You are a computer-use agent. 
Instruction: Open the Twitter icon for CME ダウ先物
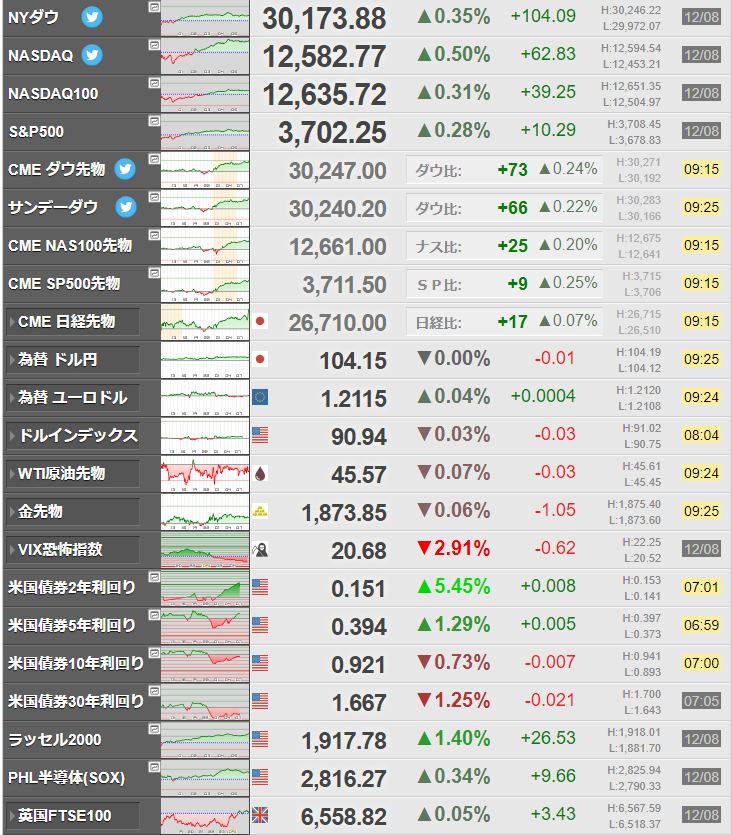125,169
